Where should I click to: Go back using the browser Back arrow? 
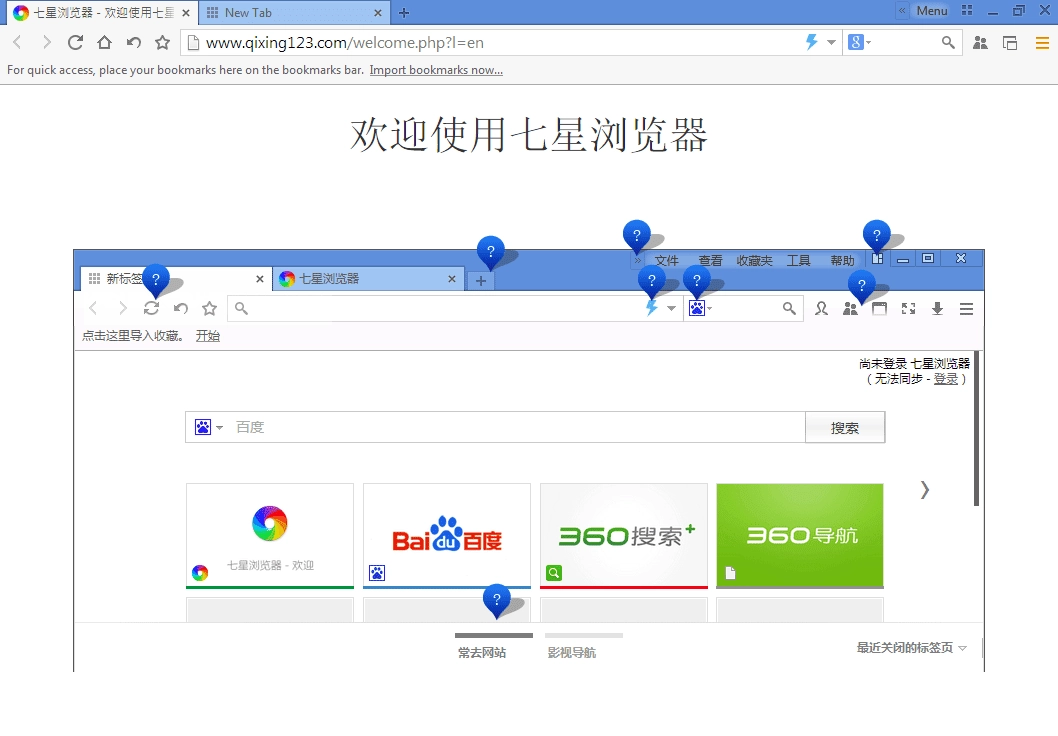pyautogui.click(x=18, y=43)
